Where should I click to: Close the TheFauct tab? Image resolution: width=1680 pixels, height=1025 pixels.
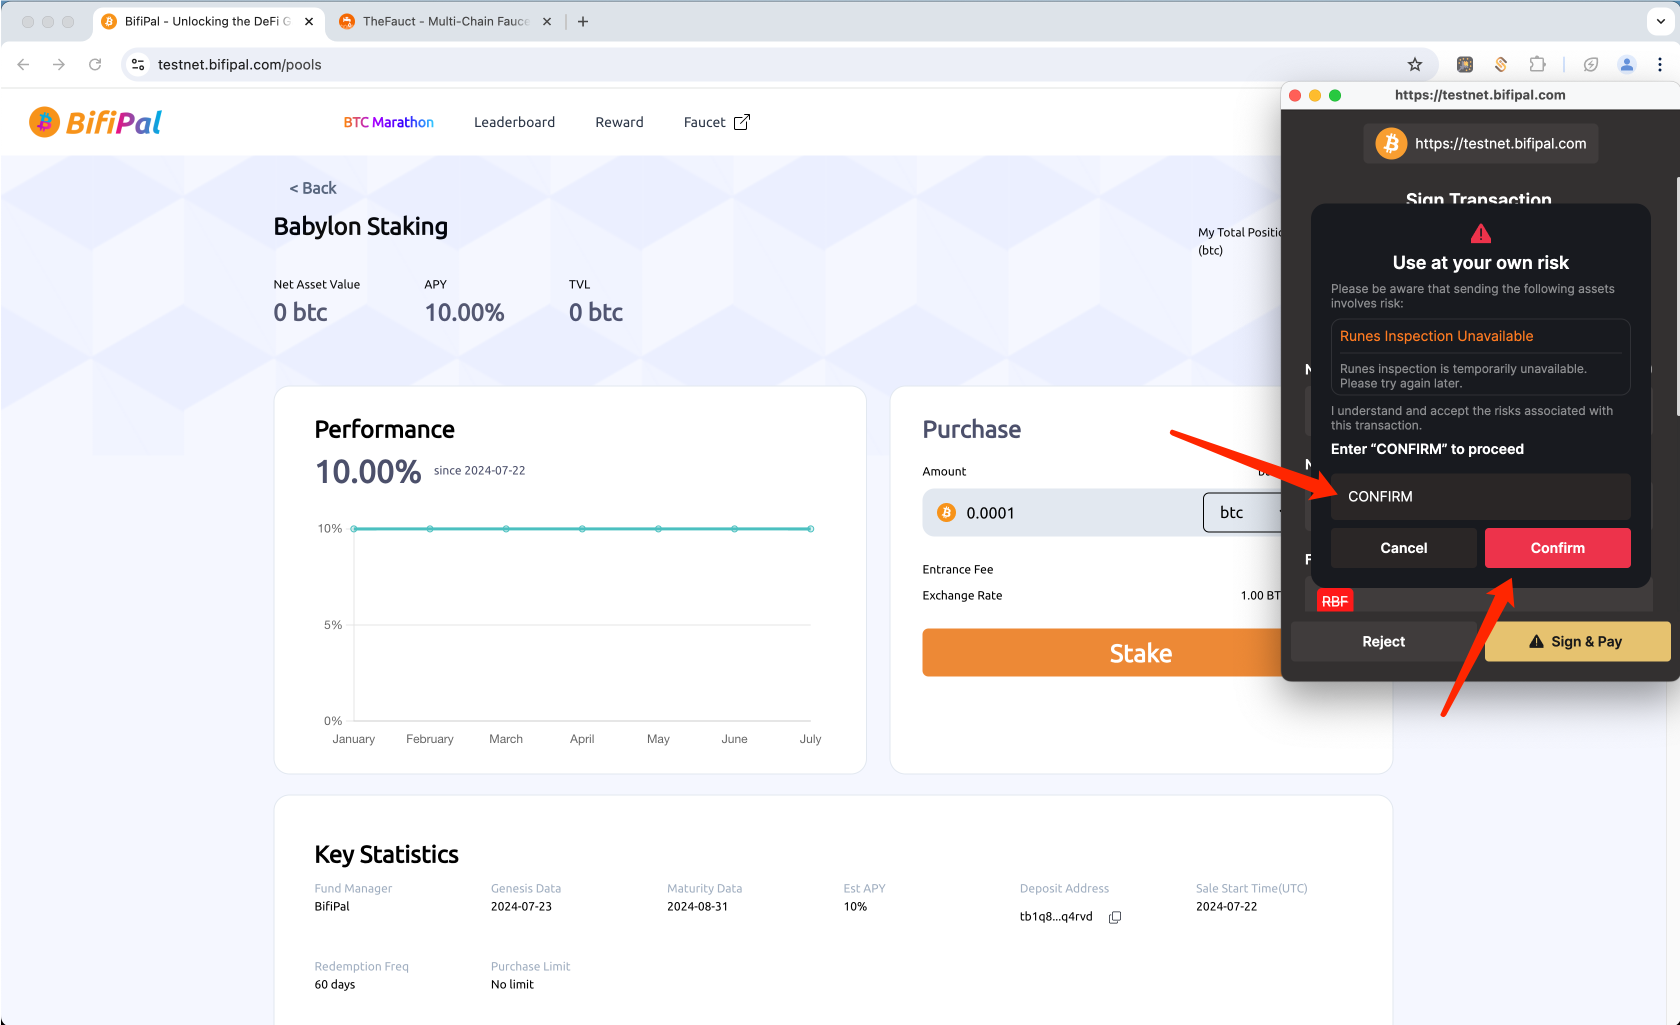[x=547, y=21]
